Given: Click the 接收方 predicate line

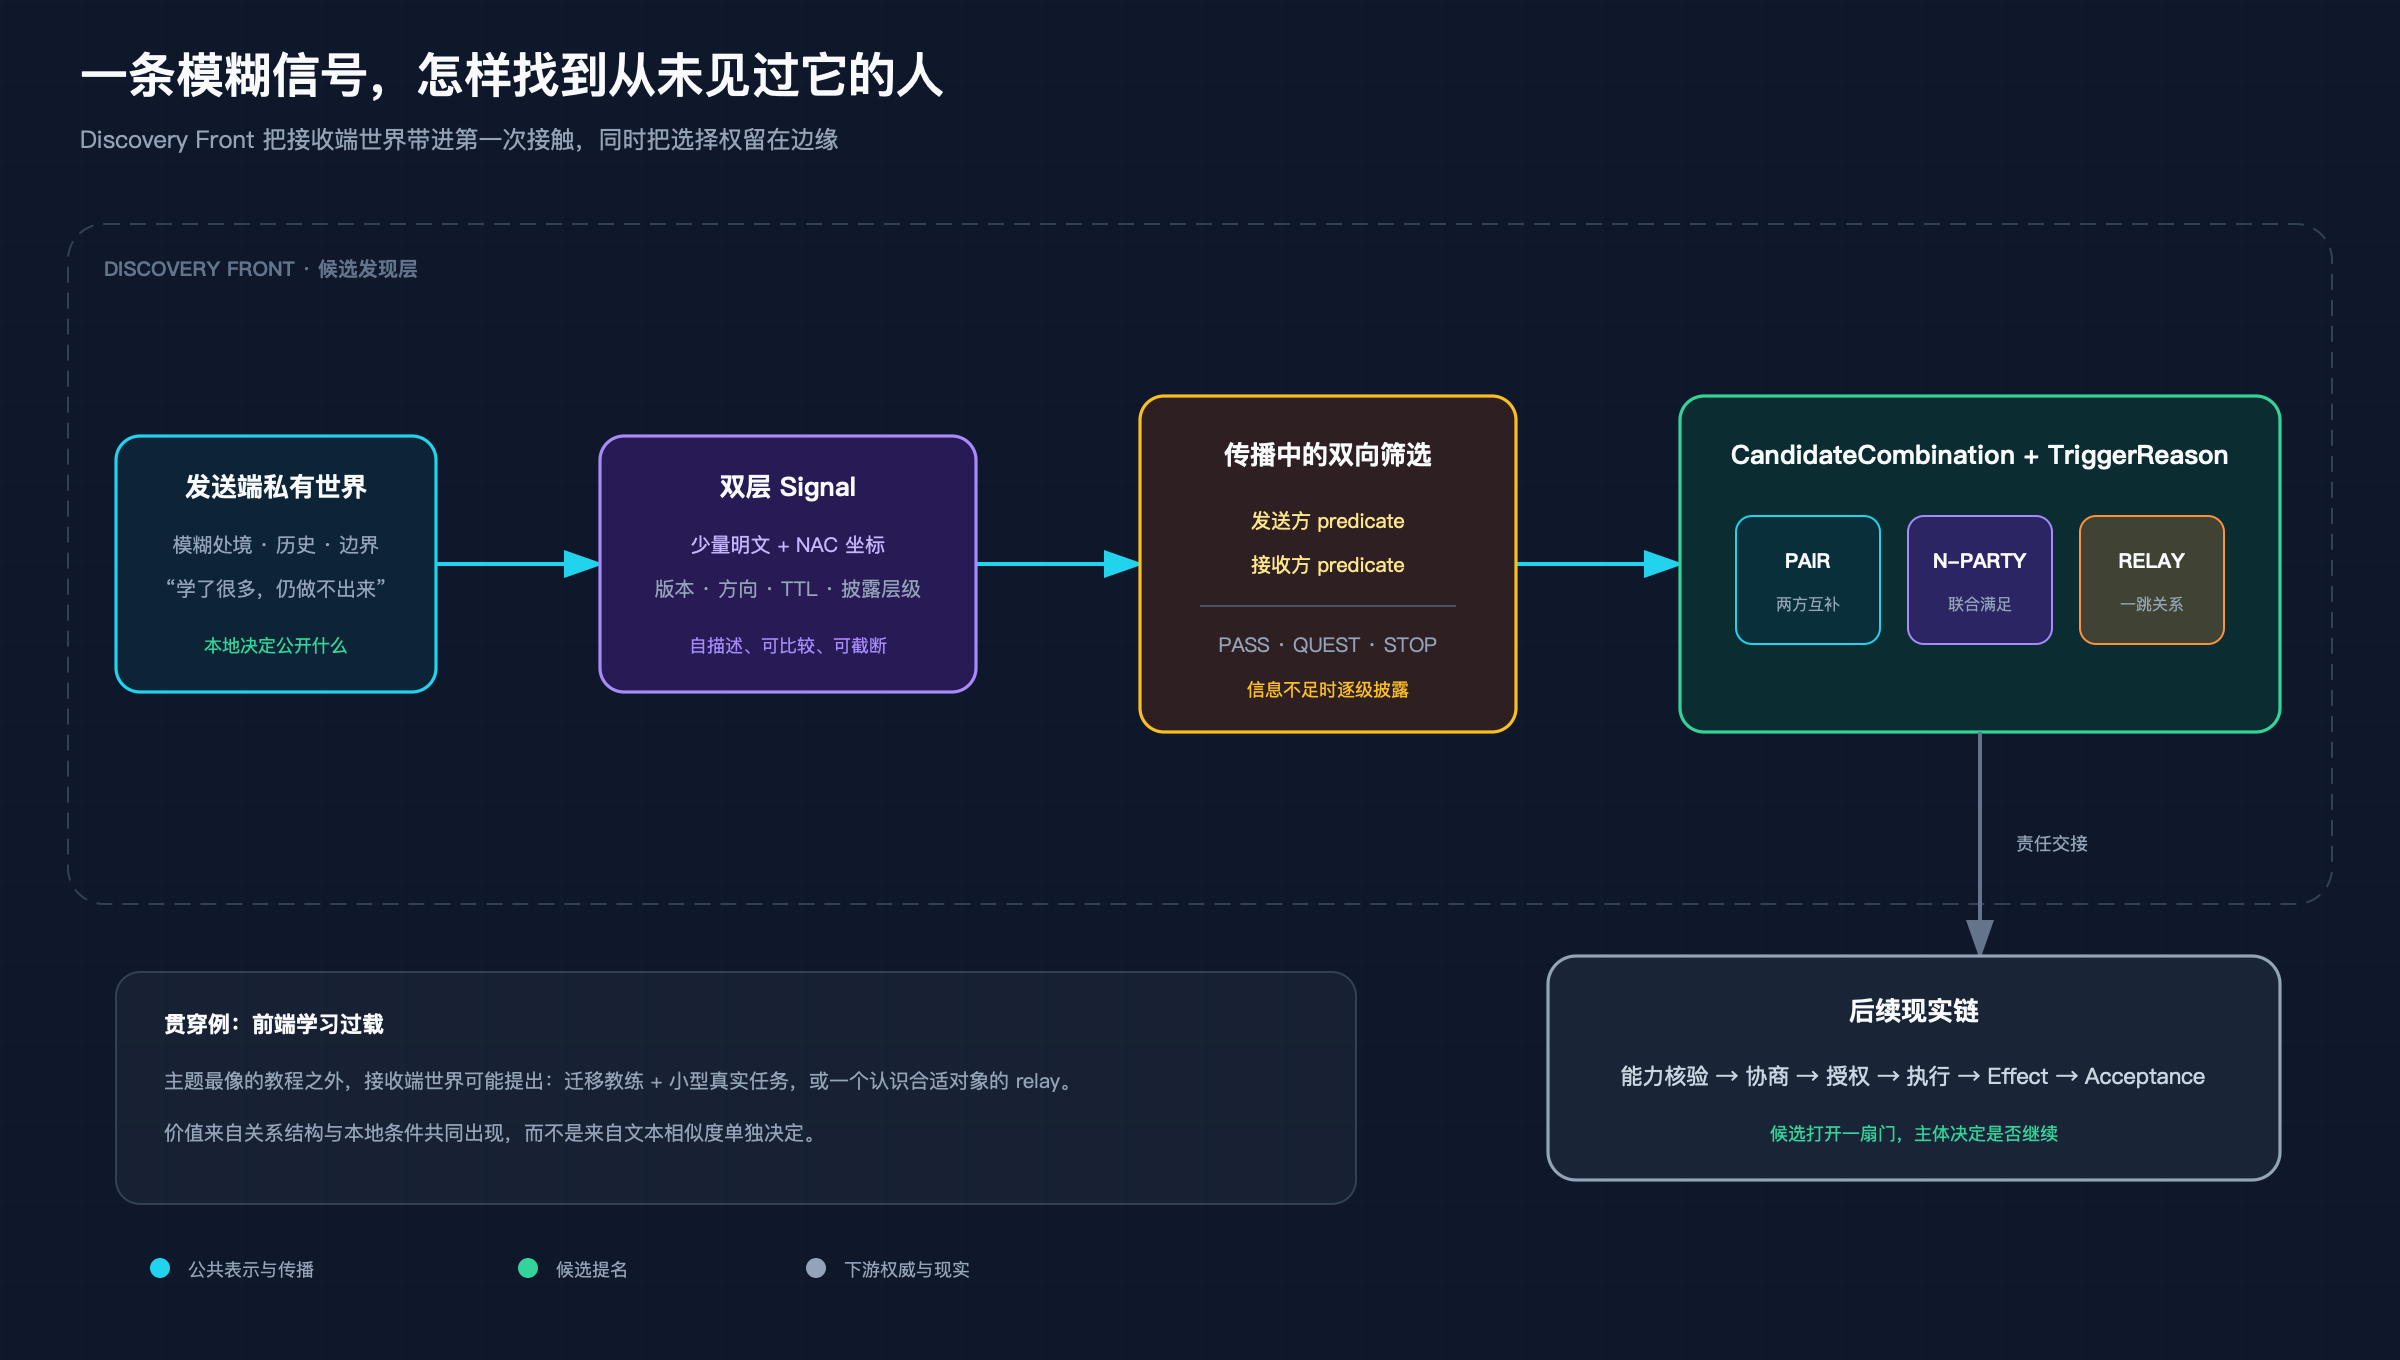Looking at the screenshot, I should 1328,565.
